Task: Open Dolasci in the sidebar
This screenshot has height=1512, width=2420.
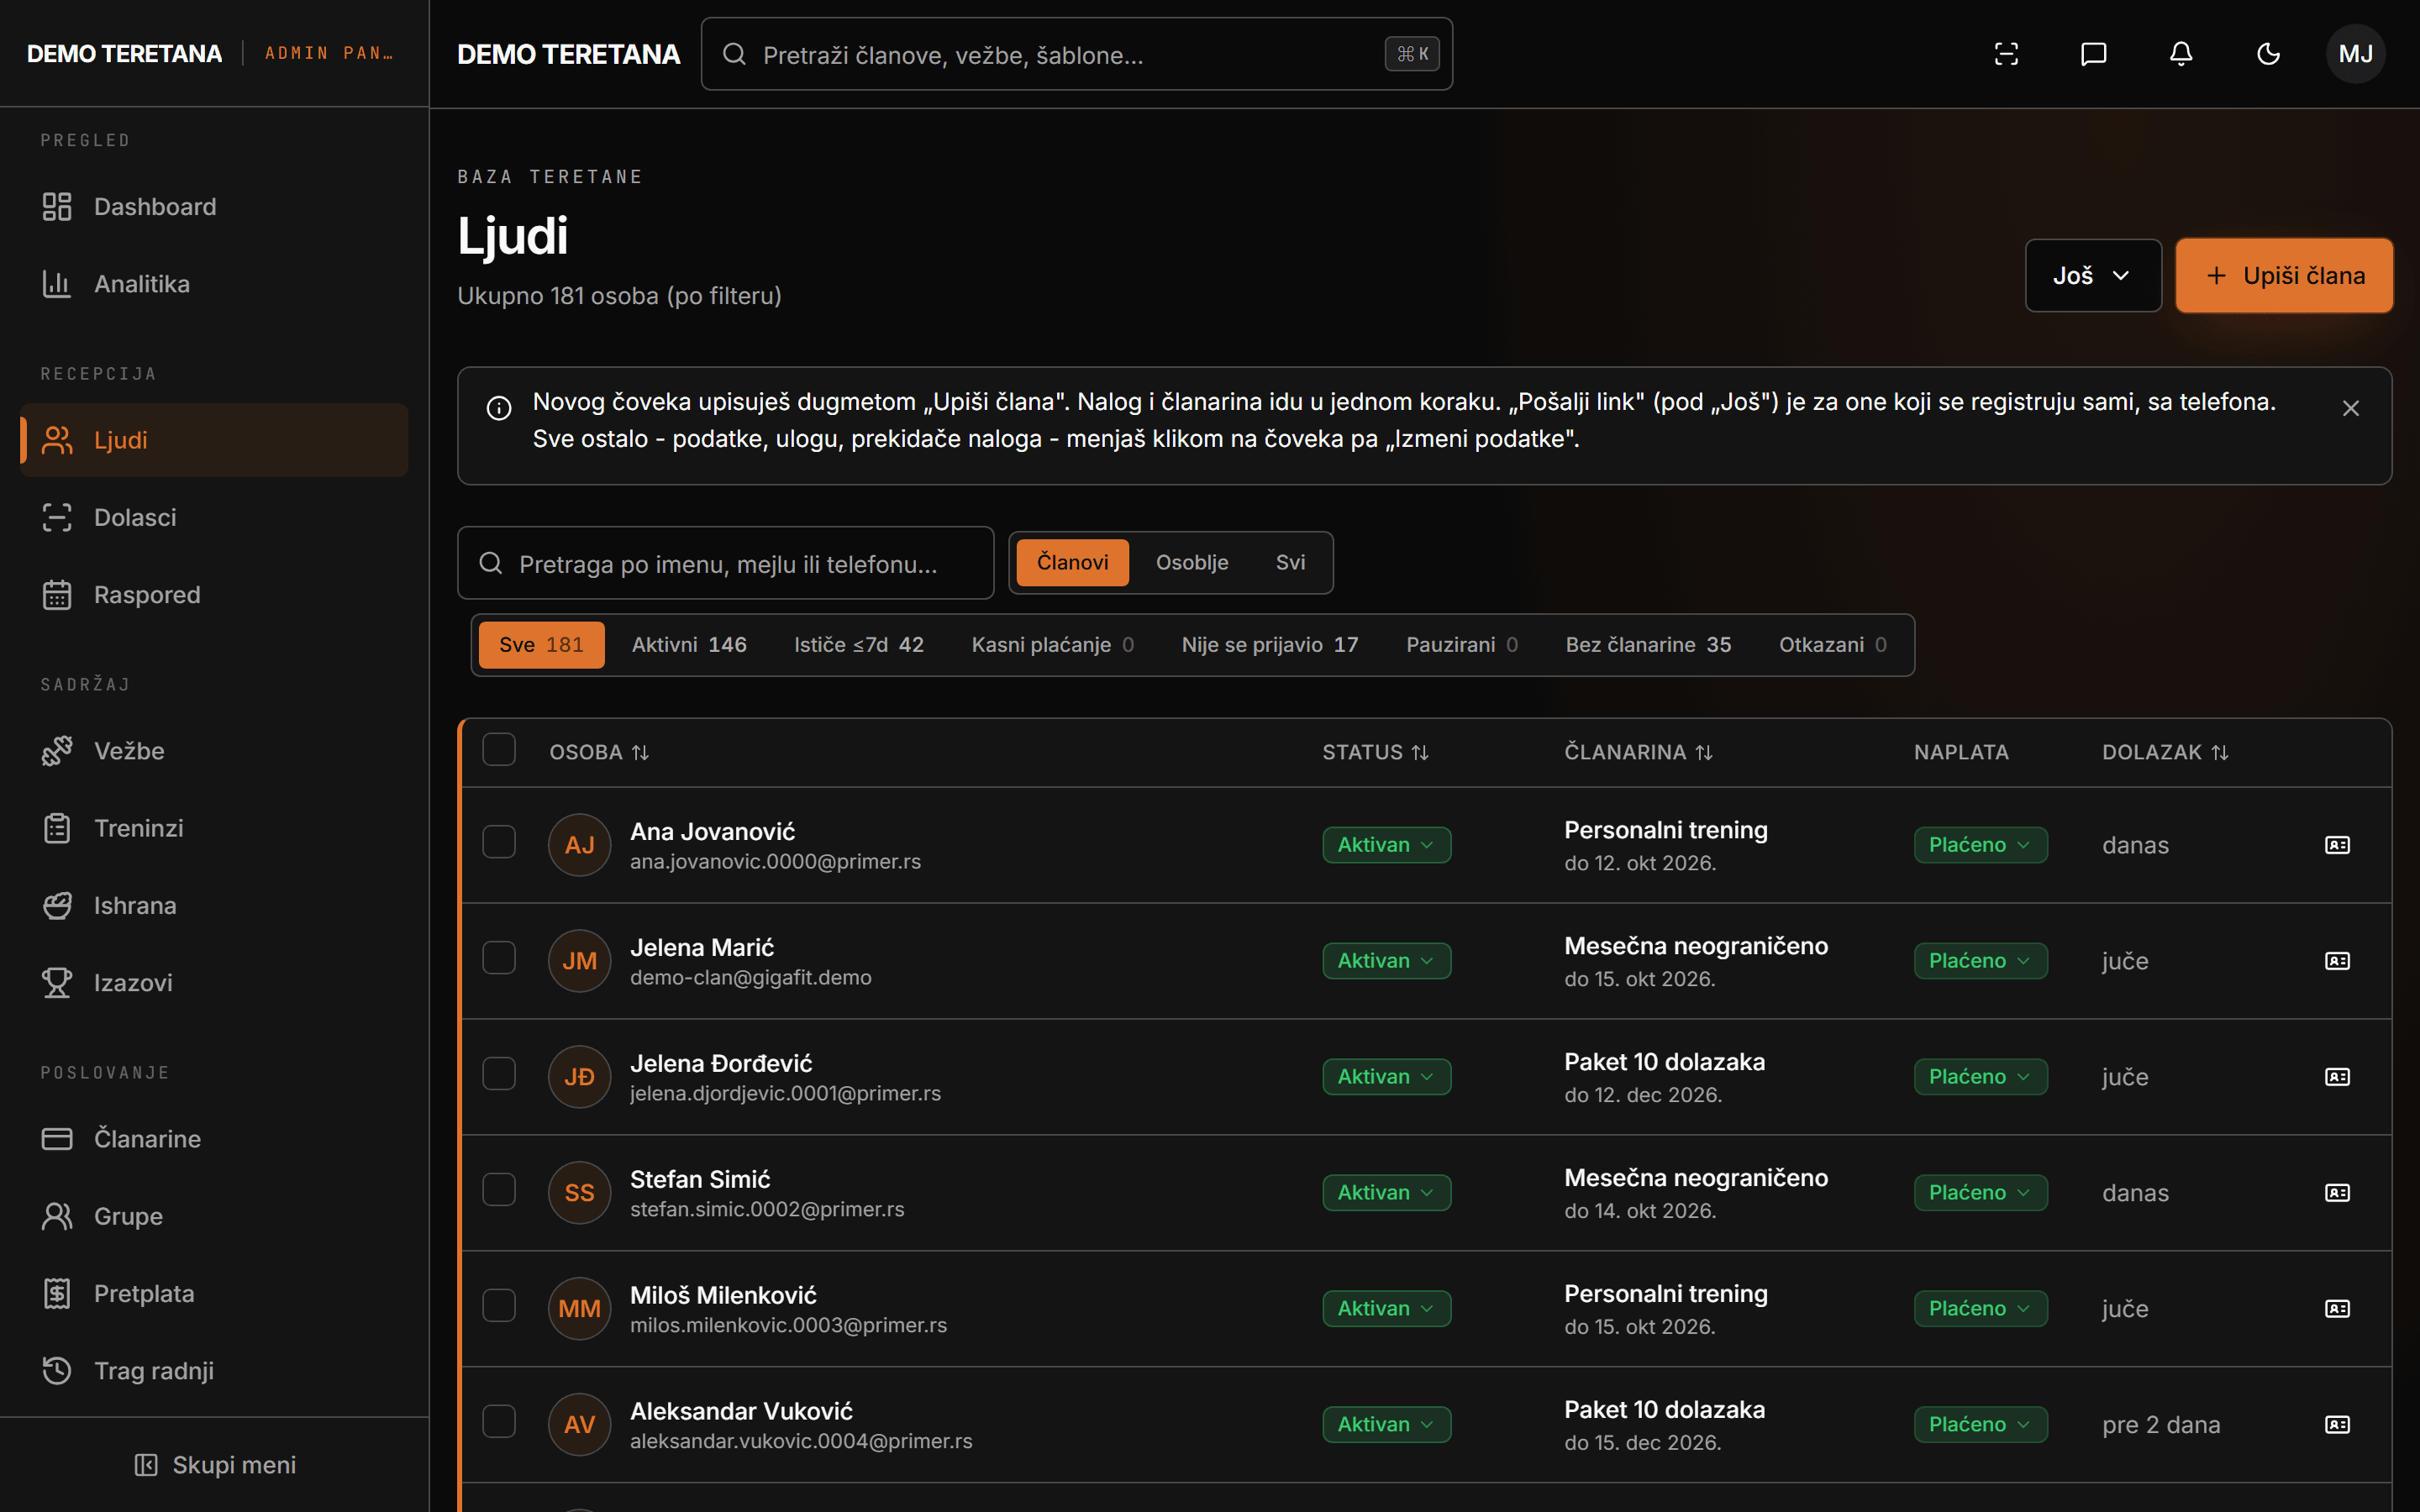Action: tap(214, 517)
